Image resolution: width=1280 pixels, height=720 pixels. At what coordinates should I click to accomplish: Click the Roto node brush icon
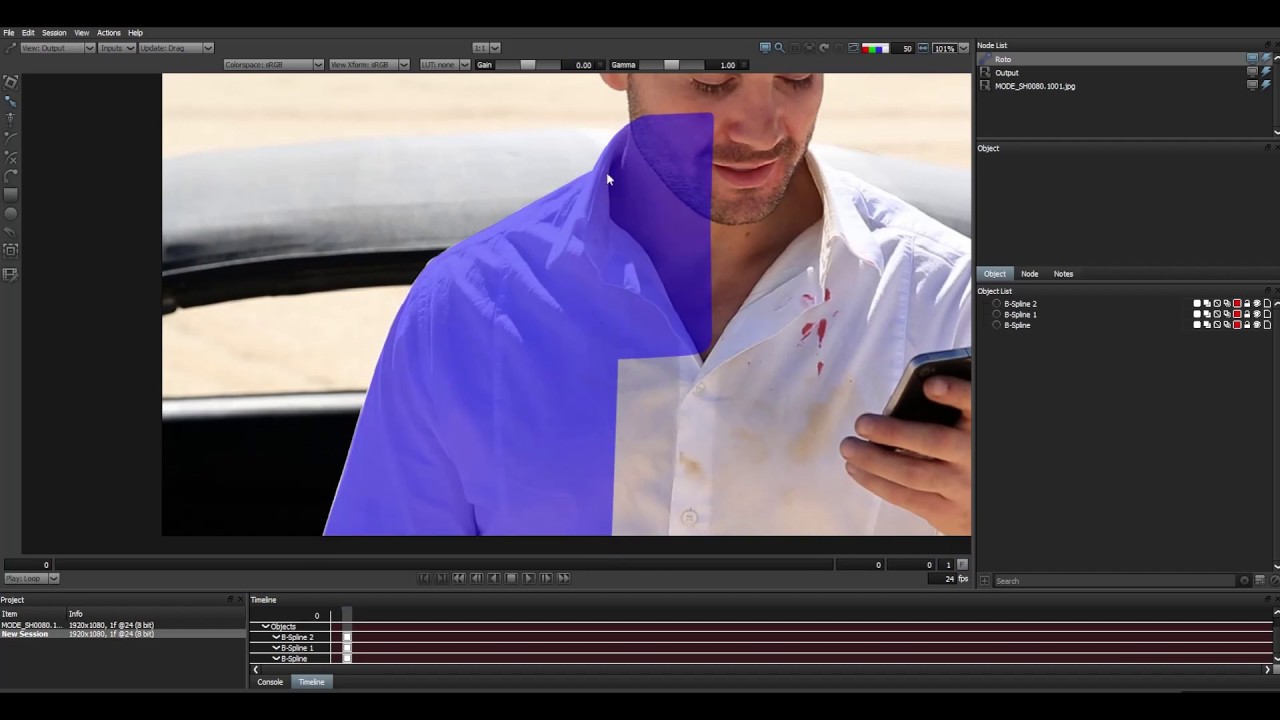[986, 59]
